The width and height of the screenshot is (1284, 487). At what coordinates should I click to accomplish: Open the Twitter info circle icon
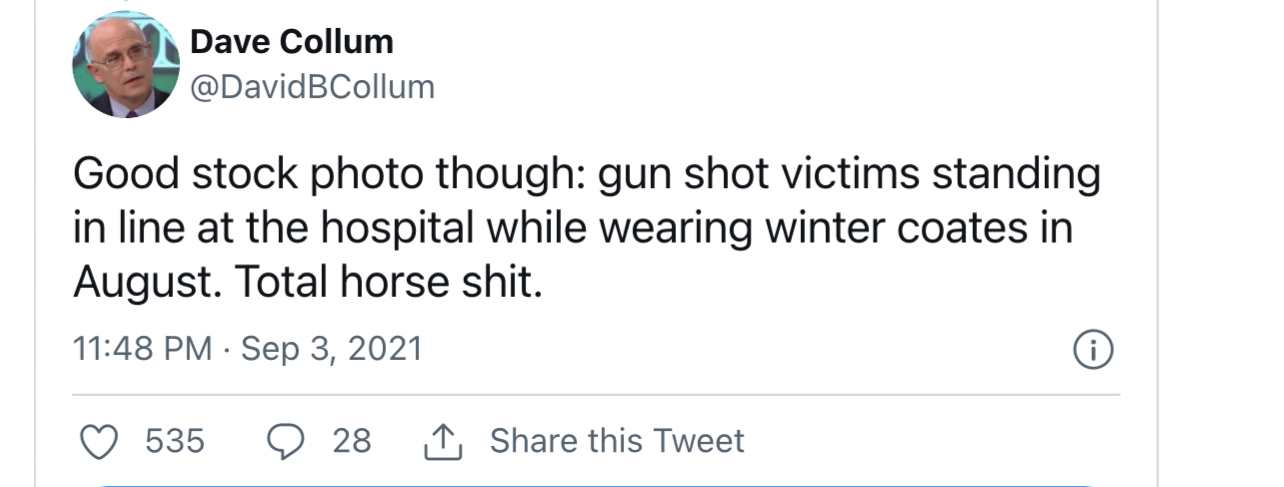(1093, 350)
